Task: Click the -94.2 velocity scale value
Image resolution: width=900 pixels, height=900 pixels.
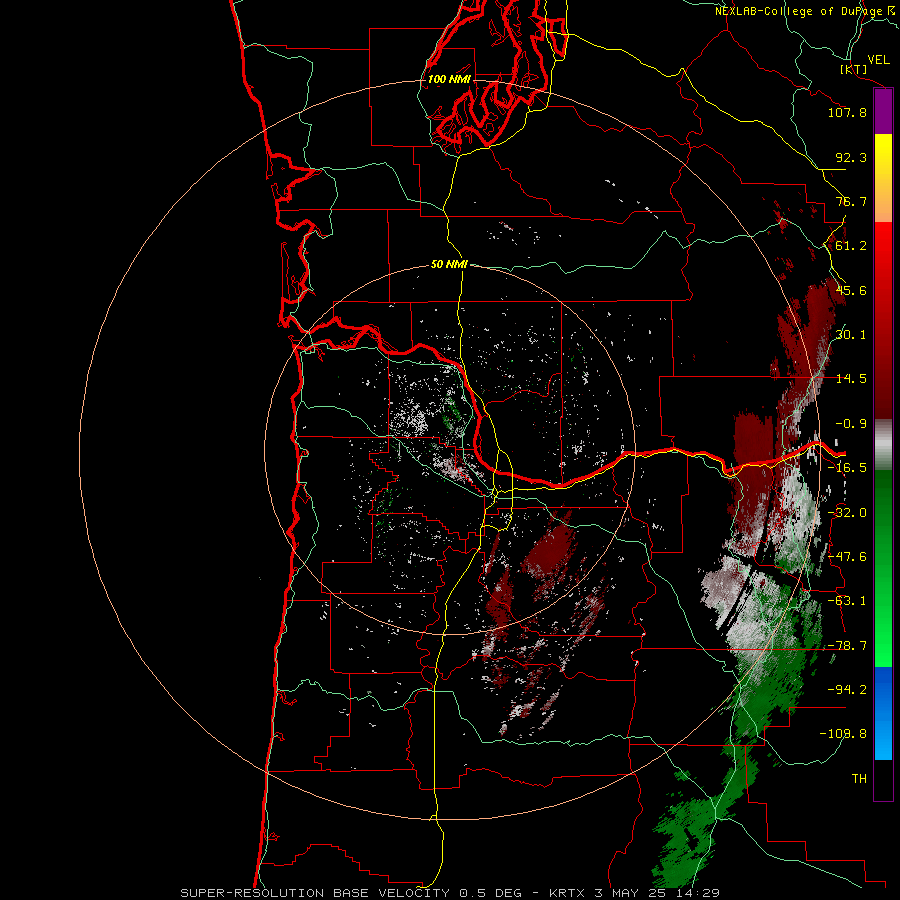Action: [x=847, y=689]
